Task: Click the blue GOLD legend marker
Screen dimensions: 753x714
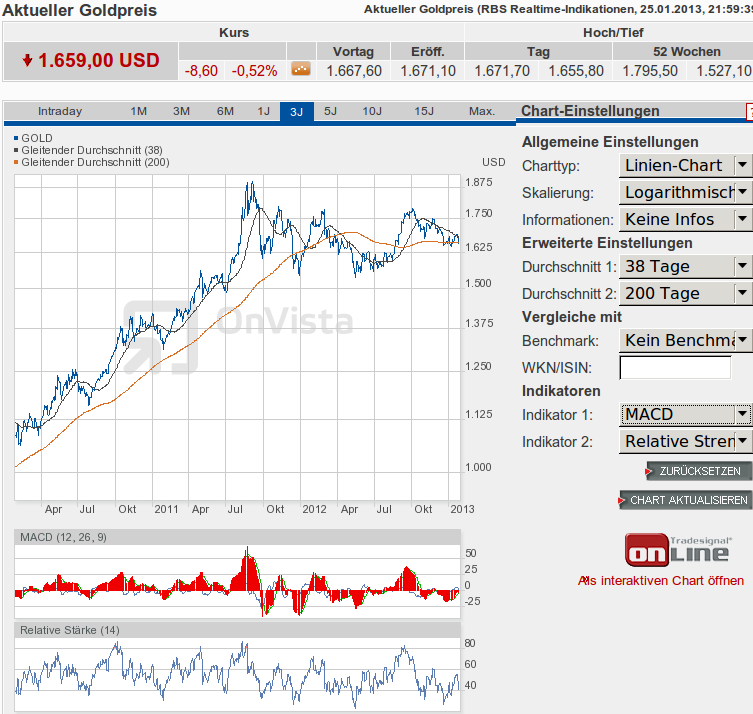Action: pyautogui.click(x=16, y=138)
